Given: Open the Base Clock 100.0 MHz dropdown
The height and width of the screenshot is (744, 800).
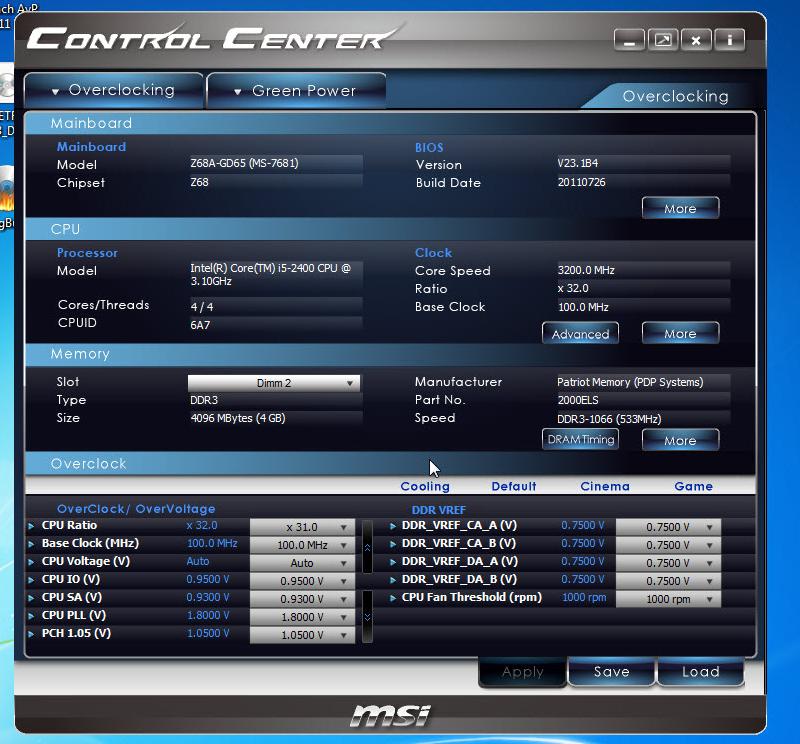Looking at the screenshot, I should 302,545.
